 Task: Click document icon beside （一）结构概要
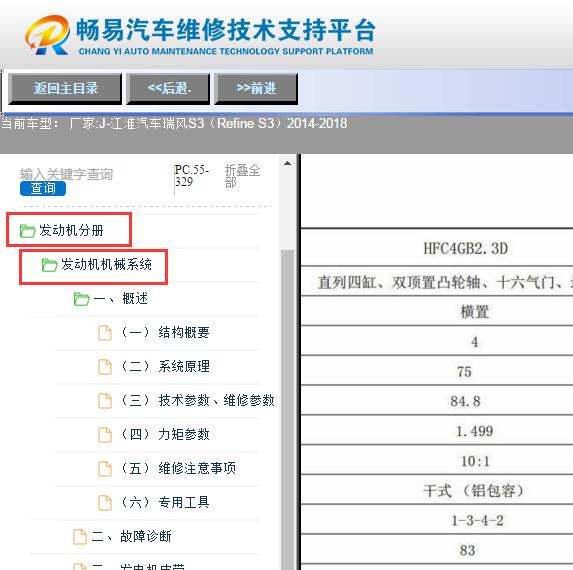[105, 333]
